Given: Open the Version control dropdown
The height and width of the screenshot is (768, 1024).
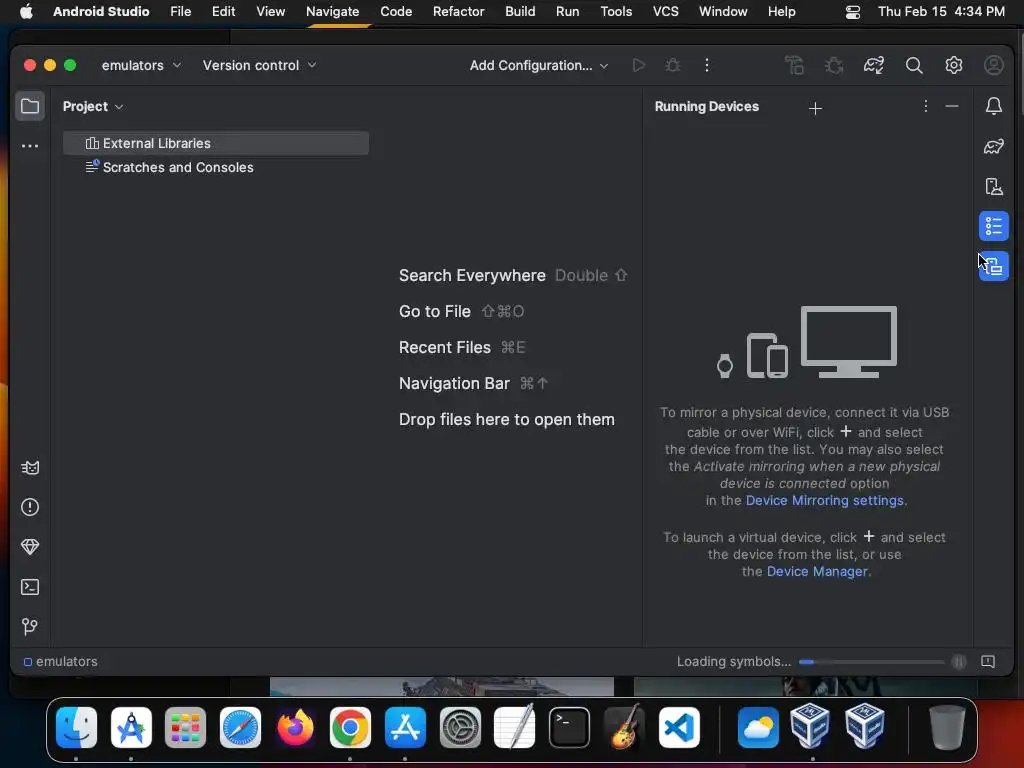Looking at the screenshot, I should (x=259, y=65).
